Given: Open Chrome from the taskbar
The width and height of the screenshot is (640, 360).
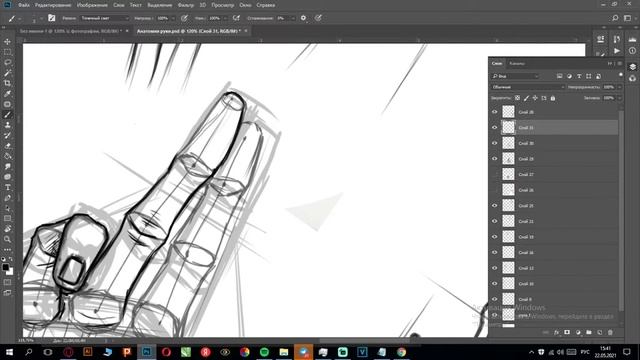Looking at the screenshot, I should pyautogui.click(x=401, y=352).
